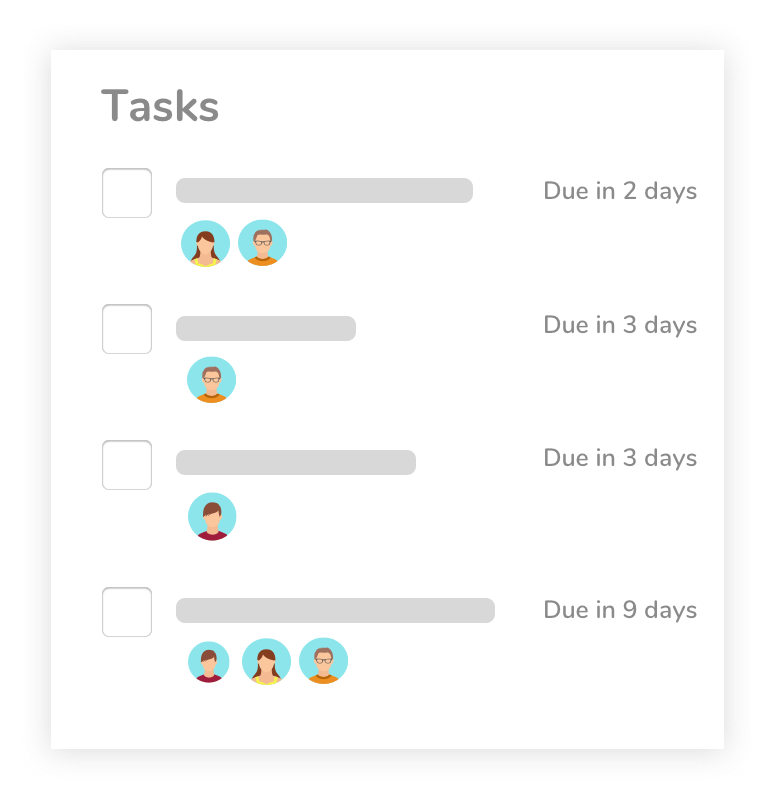
Task: Select the glasses man avatar on first task
Action: 262,243
